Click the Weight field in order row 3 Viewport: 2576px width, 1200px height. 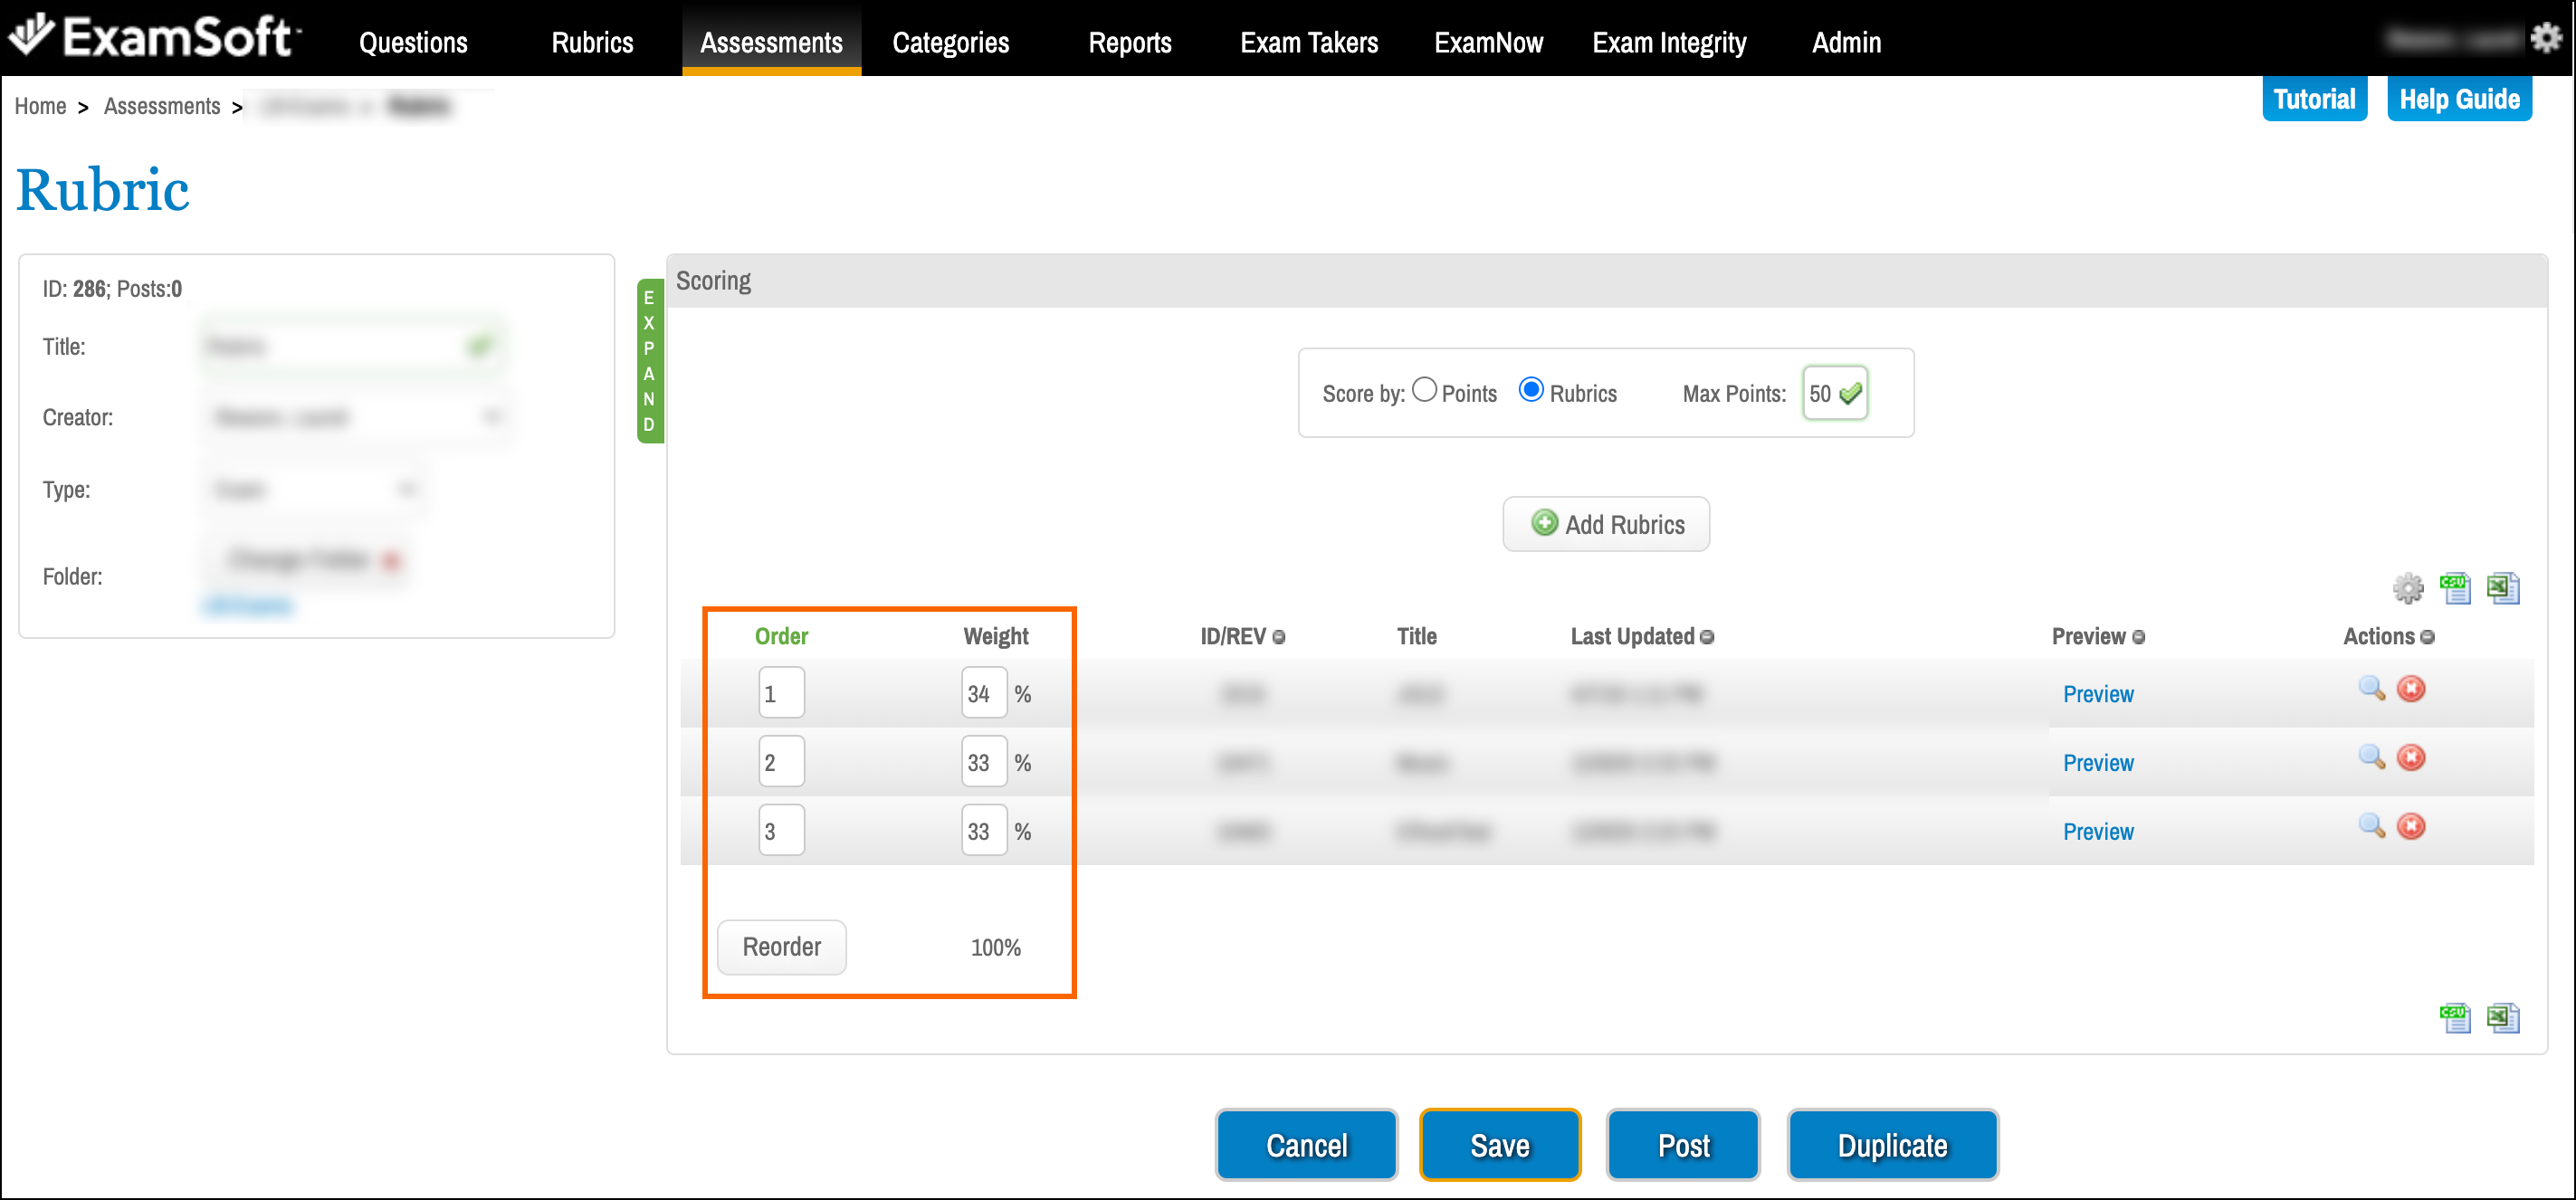click(983, 831)
